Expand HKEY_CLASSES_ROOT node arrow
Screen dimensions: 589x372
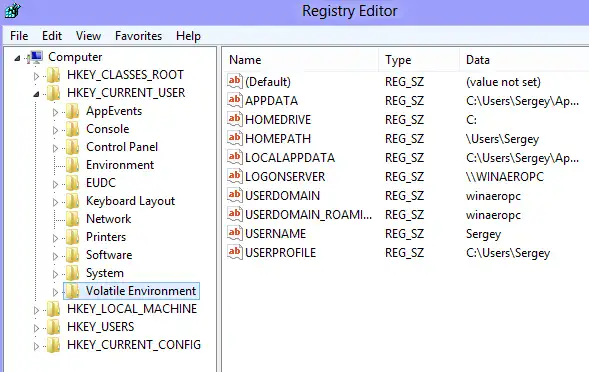point(36,76)
